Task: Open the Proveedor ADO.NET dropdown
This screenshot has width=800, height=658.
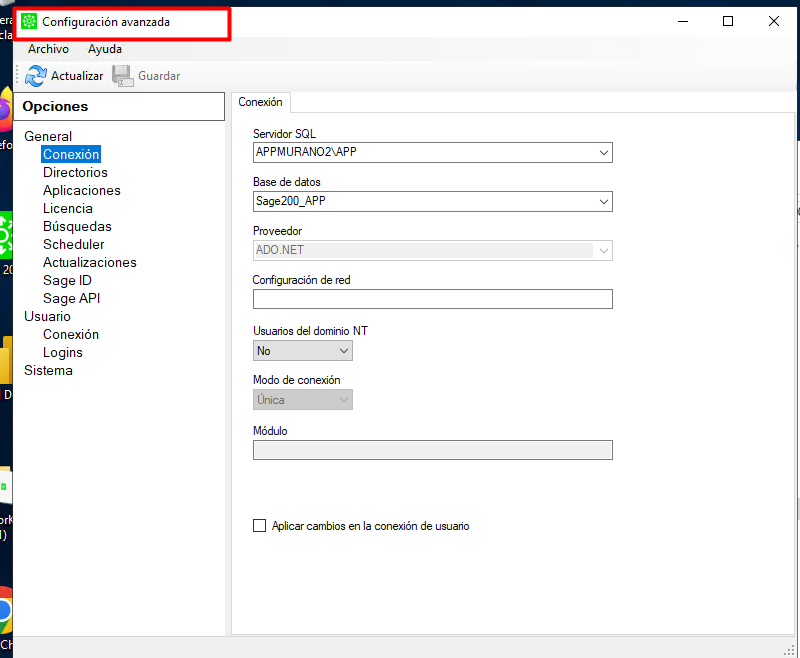Action: click(x=604, y=250)
